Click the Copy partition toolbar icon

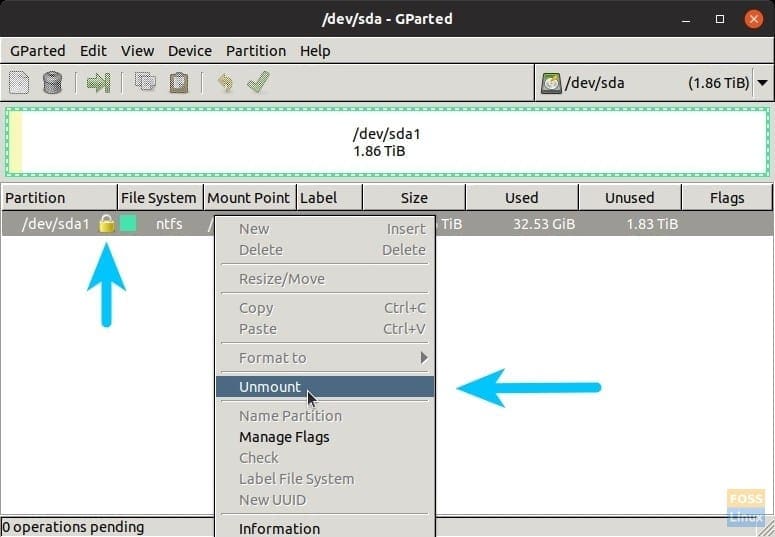pos(145,83)
